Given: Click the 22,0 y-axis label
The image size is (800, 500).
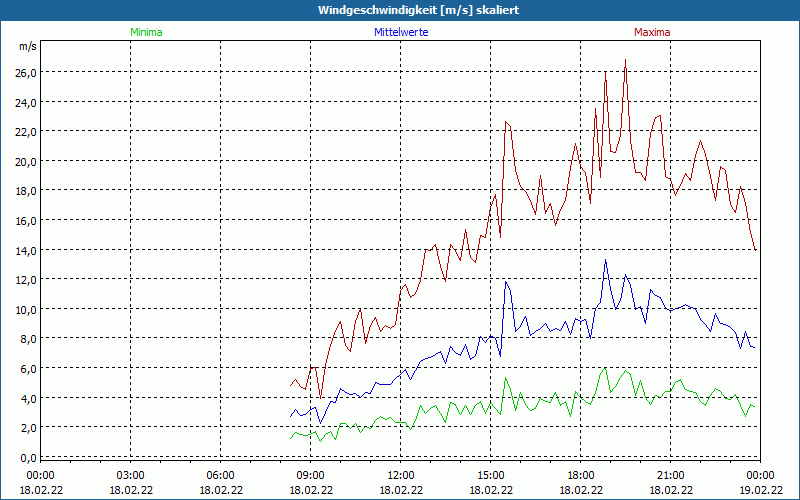Looking at the screenshot, I should [27, 132].
